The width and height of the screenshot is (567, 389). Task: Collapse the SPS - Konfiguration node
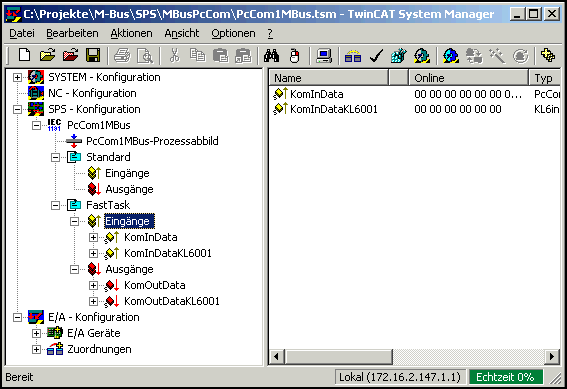(17, 109)
